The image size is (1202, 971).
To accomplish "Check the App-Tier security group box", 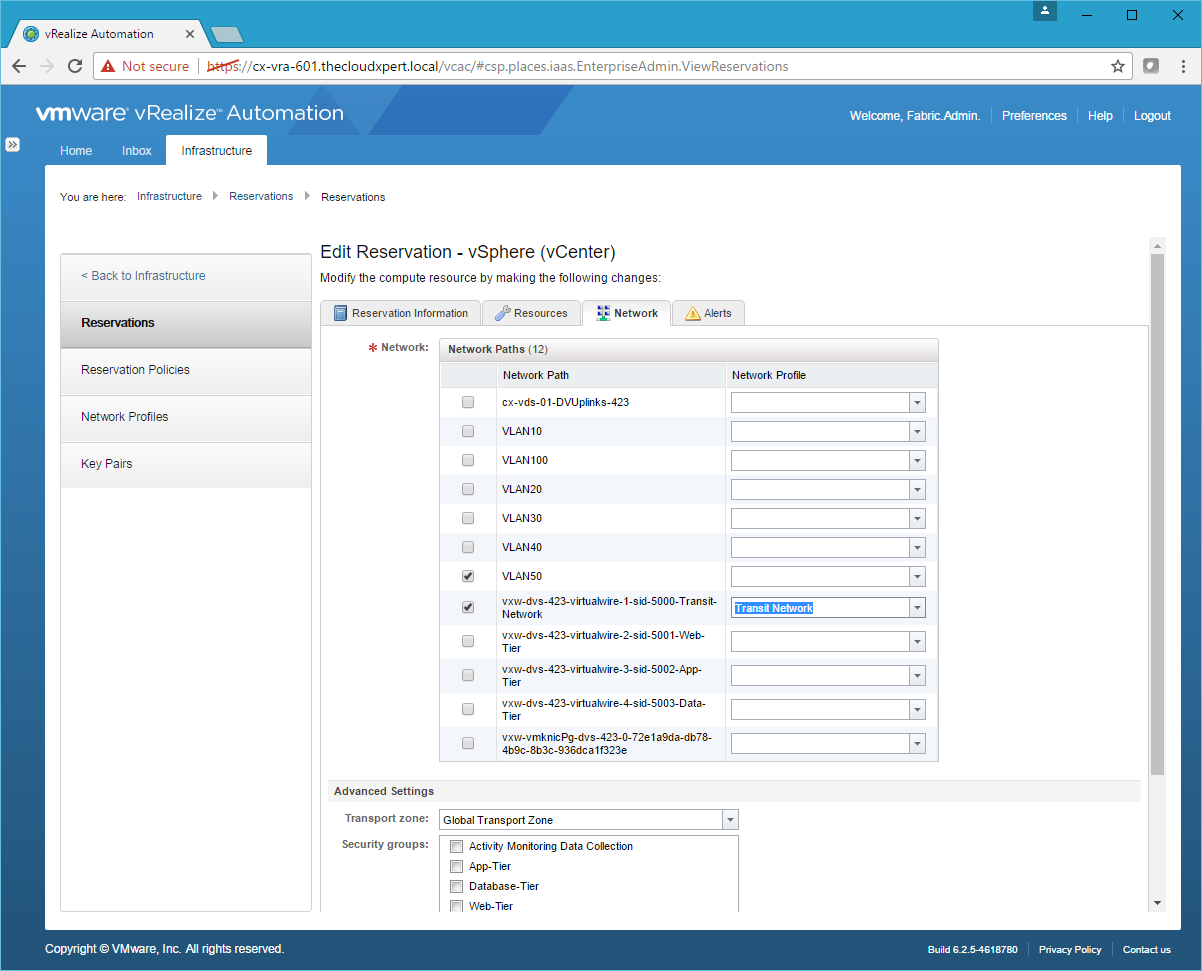I will [x=457, y=867].
